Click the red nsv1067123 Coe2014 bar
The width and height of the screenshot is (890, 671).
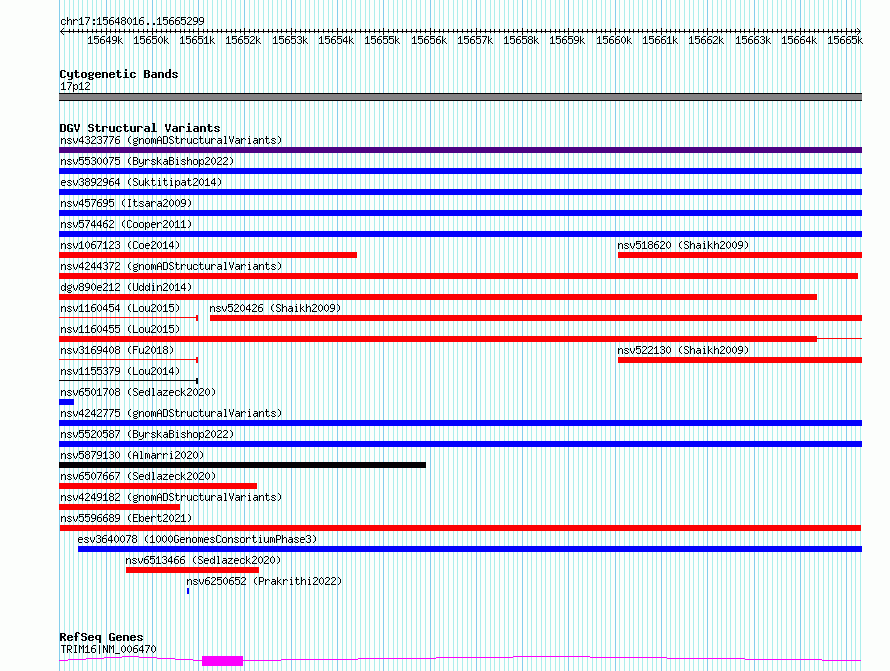208,255
